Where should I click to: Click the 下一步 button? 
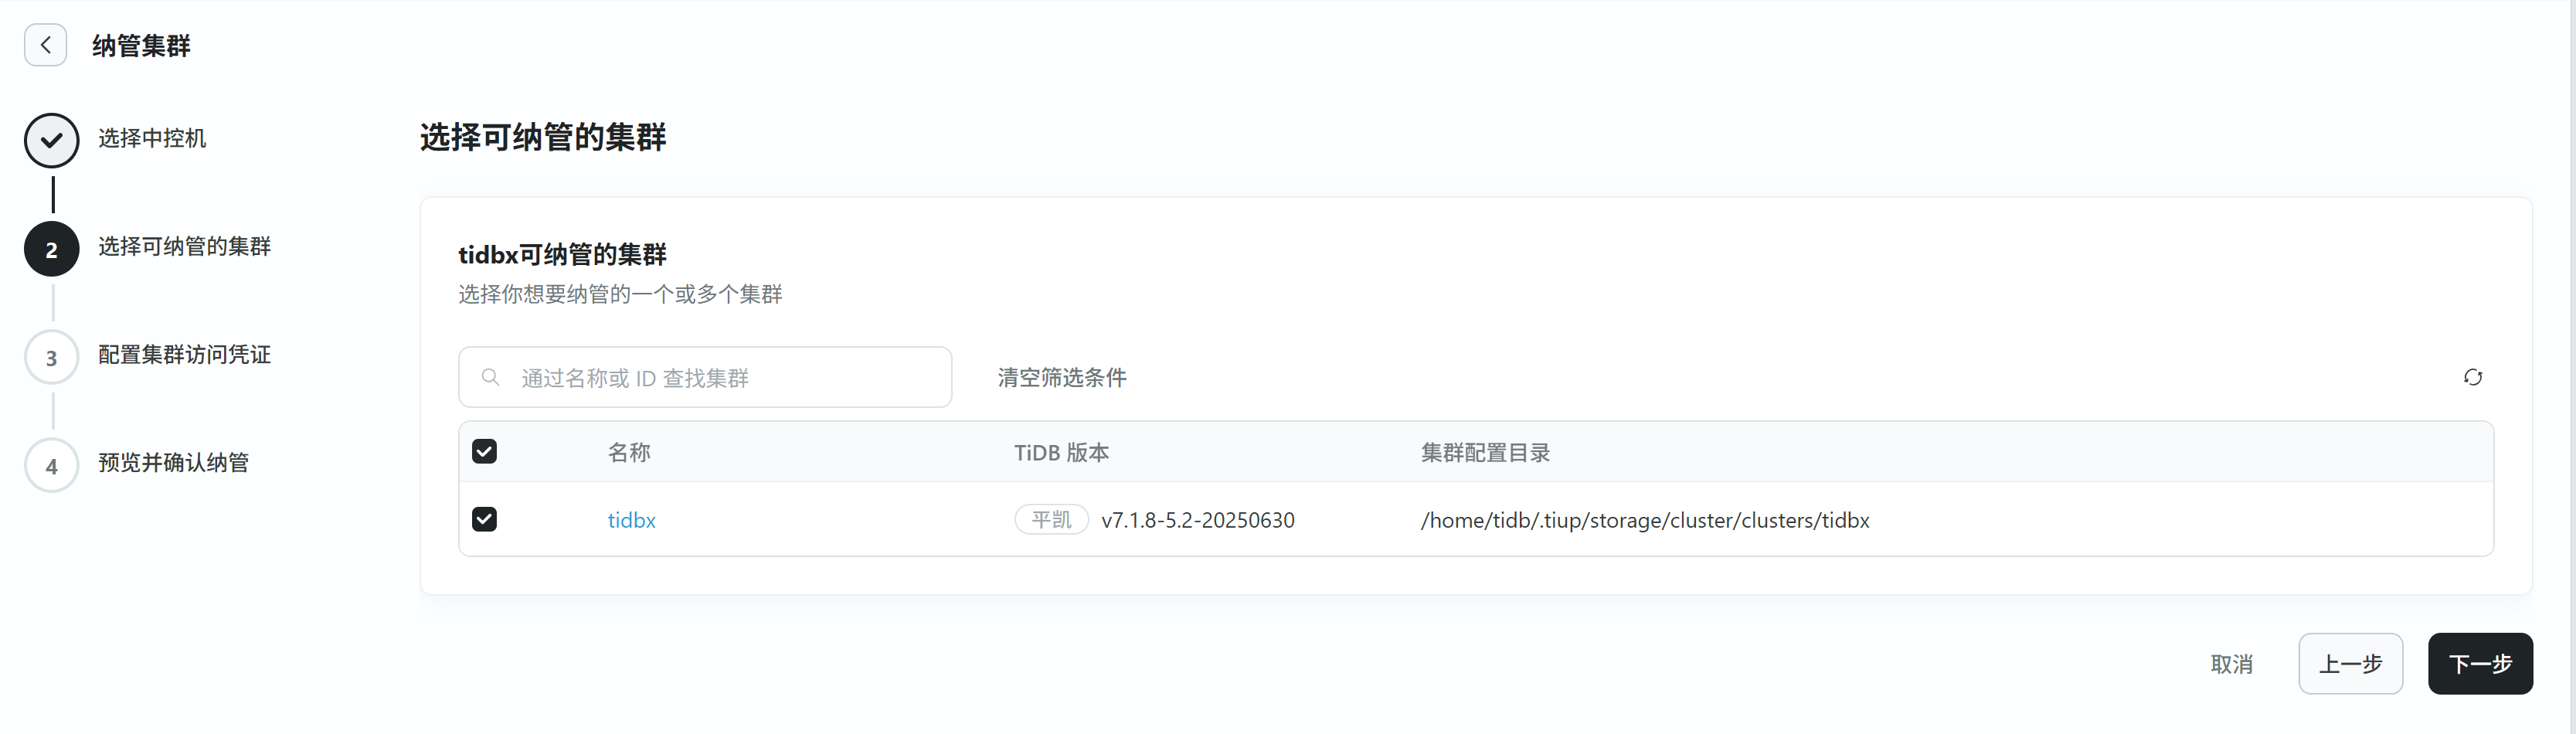[2479, 664]
